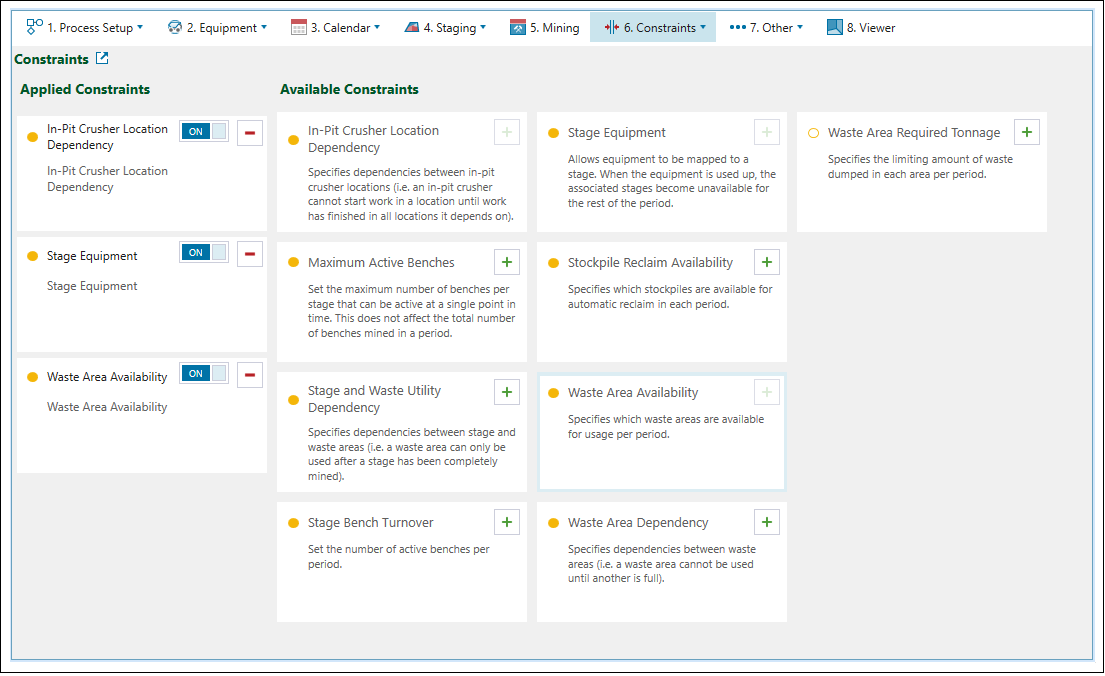This screenshot has height=676, width=1105.
Task: Remove the Stage Equipment applied constraint
Action: click(x=250, y=253)
